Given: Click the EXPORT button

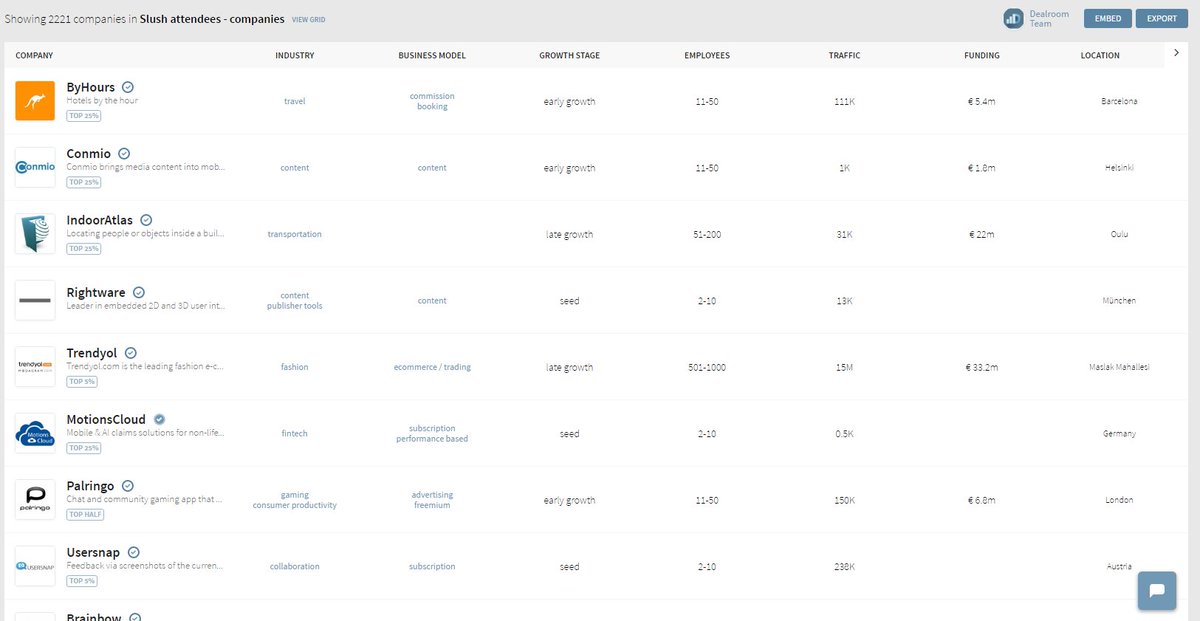Looking at the screenshot, I should point(1162,18).
